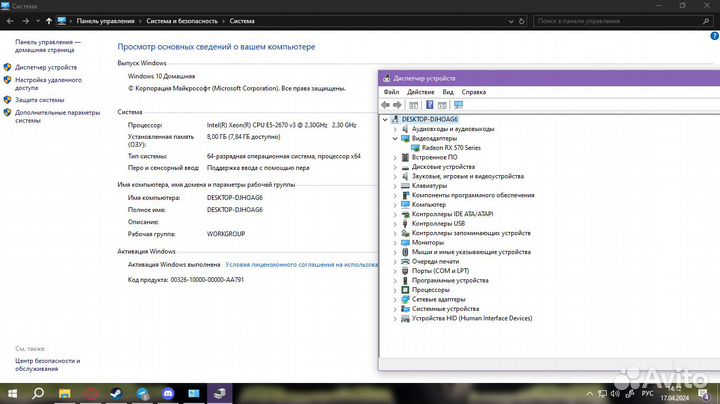This screenshot has width=720, height=404.
Task: Select the Компьютер tree node
Action: tap(428, 205)
